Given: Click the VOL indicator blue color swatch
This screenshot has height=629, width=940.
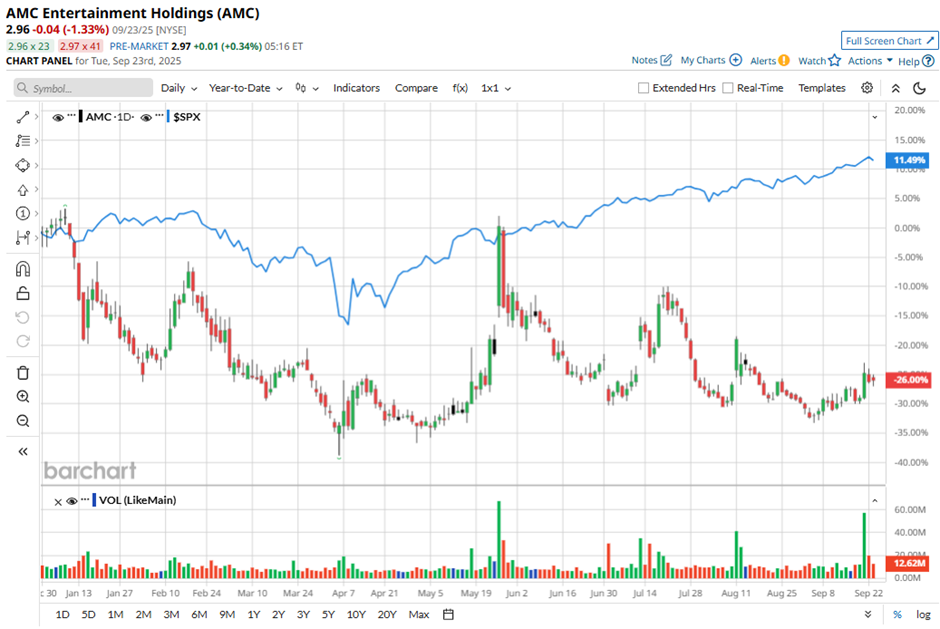Looking at the screenshot, I should pos(94,500).
